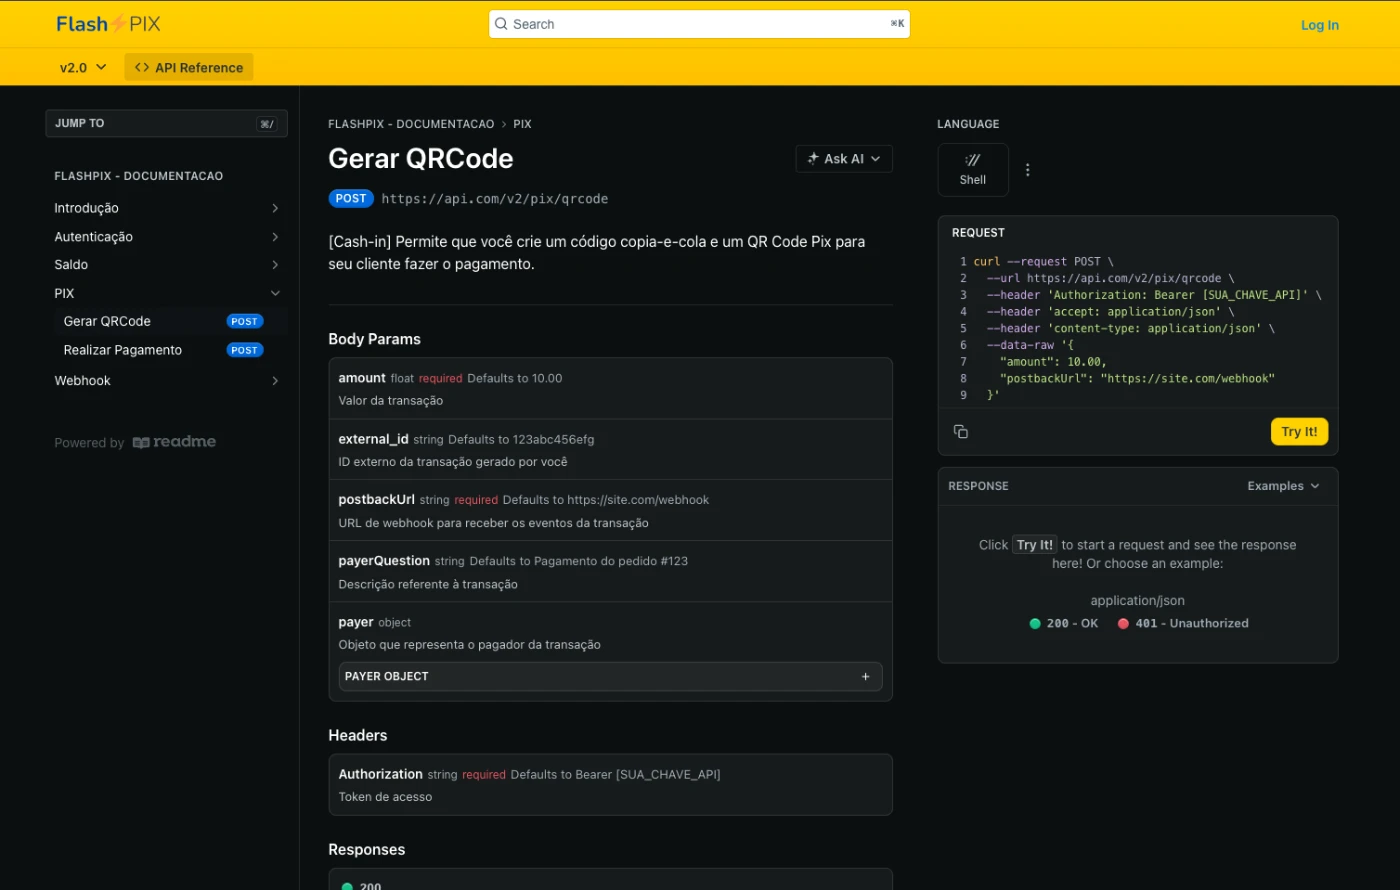The width and height of the screenshot is (1400, 890).
Task: Copy the request code snippet
Action: 960,432
